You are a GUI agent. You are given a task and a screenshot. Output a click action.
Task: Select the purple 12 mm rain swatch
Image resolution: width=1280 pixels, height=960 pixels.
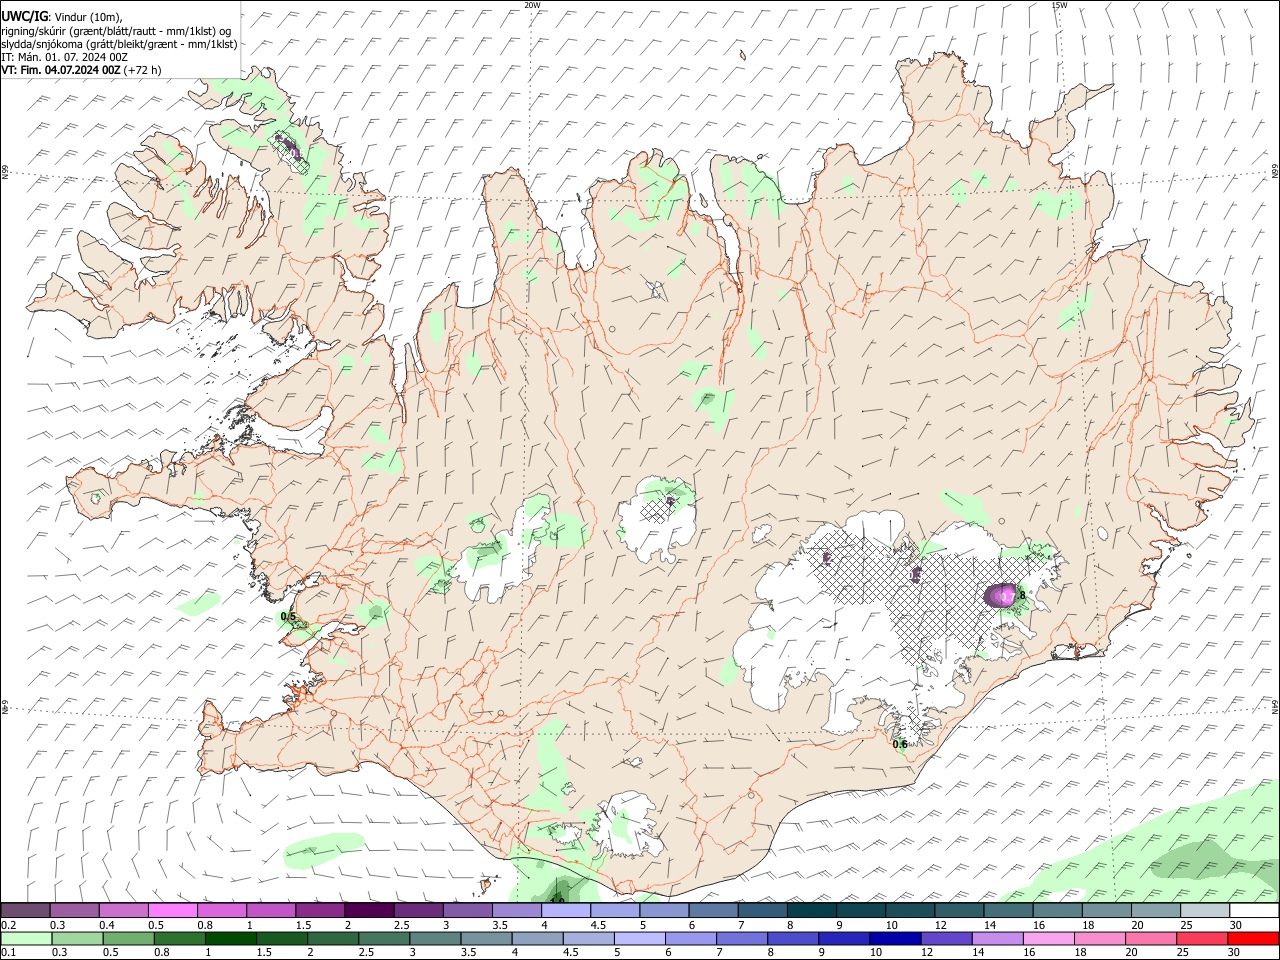coord(947,939)
